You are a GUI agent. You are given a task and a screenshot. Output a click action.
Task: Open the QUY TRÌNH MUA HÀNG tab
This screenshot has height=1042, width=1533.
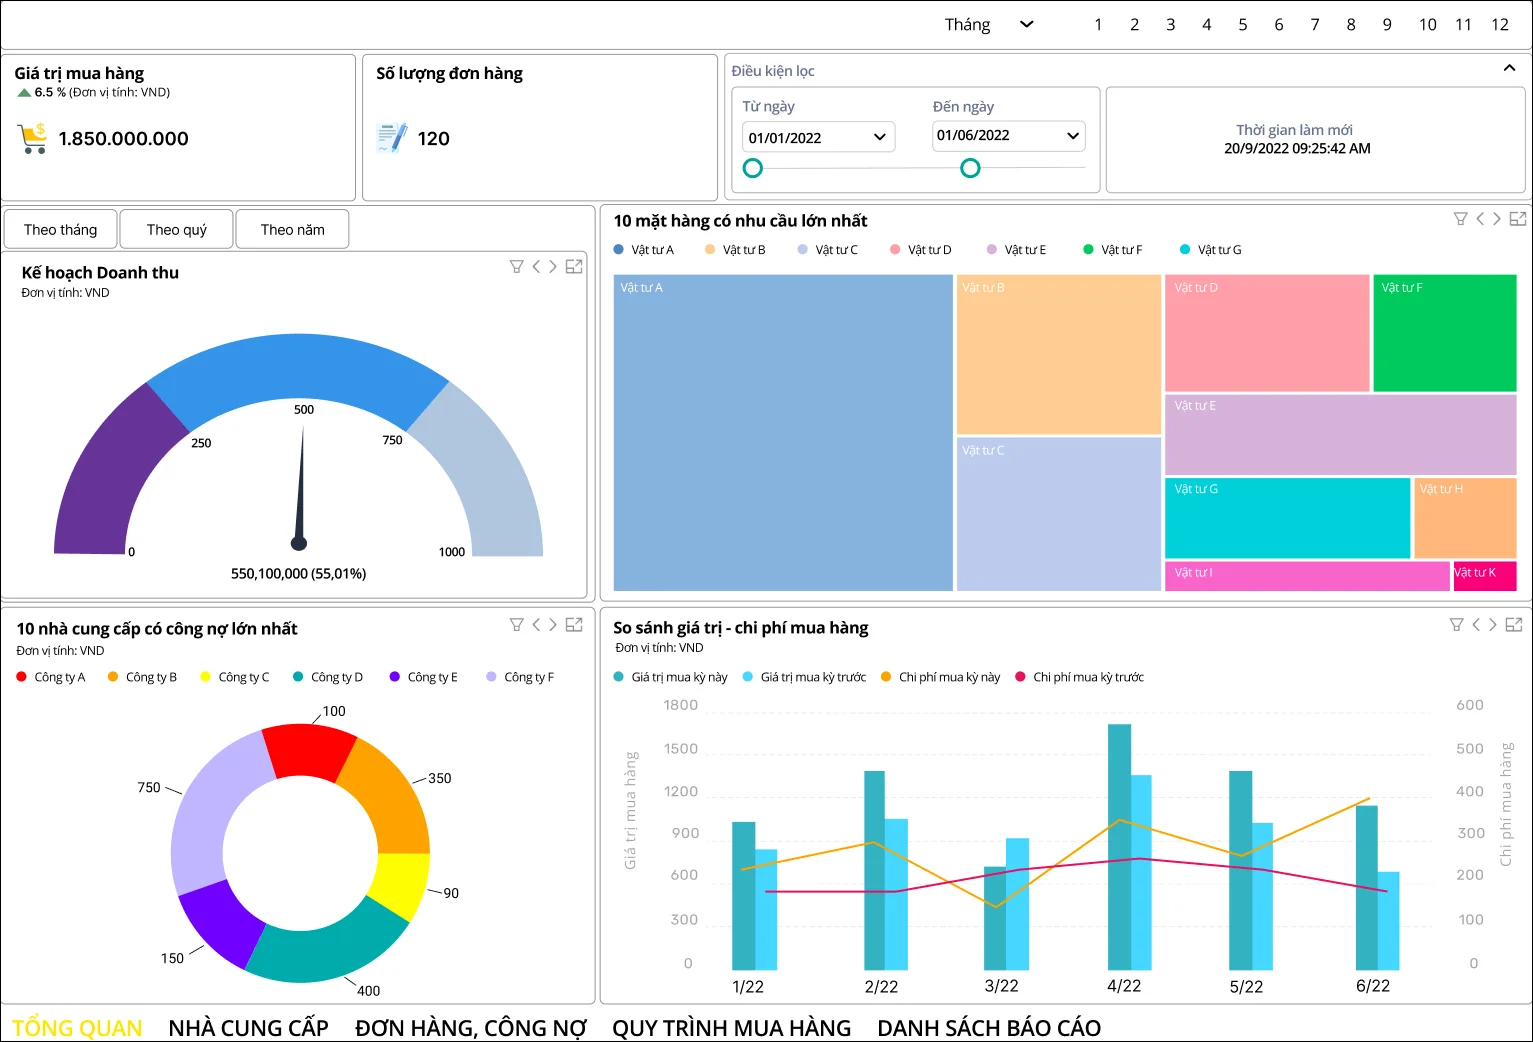732,1027
